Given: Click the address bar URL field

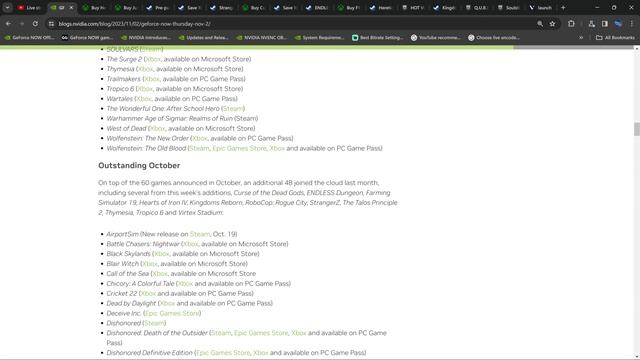Looking at the screenshot, I should pyautogui.click(x=294, y=24).
